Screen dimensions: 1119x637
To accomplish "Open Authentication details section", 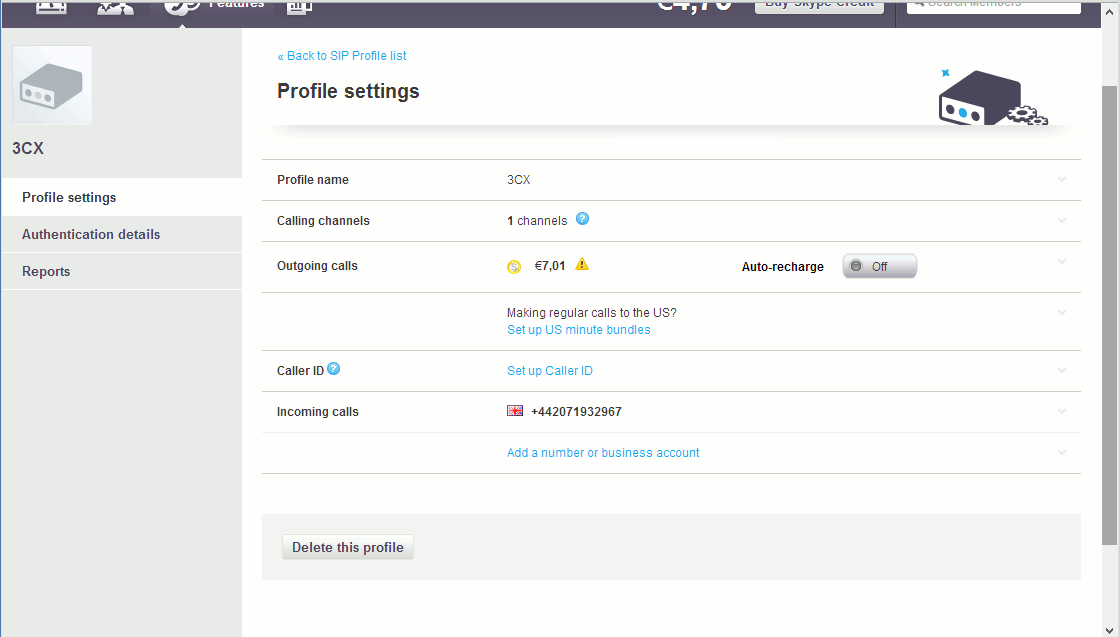I will click(122, 235).
